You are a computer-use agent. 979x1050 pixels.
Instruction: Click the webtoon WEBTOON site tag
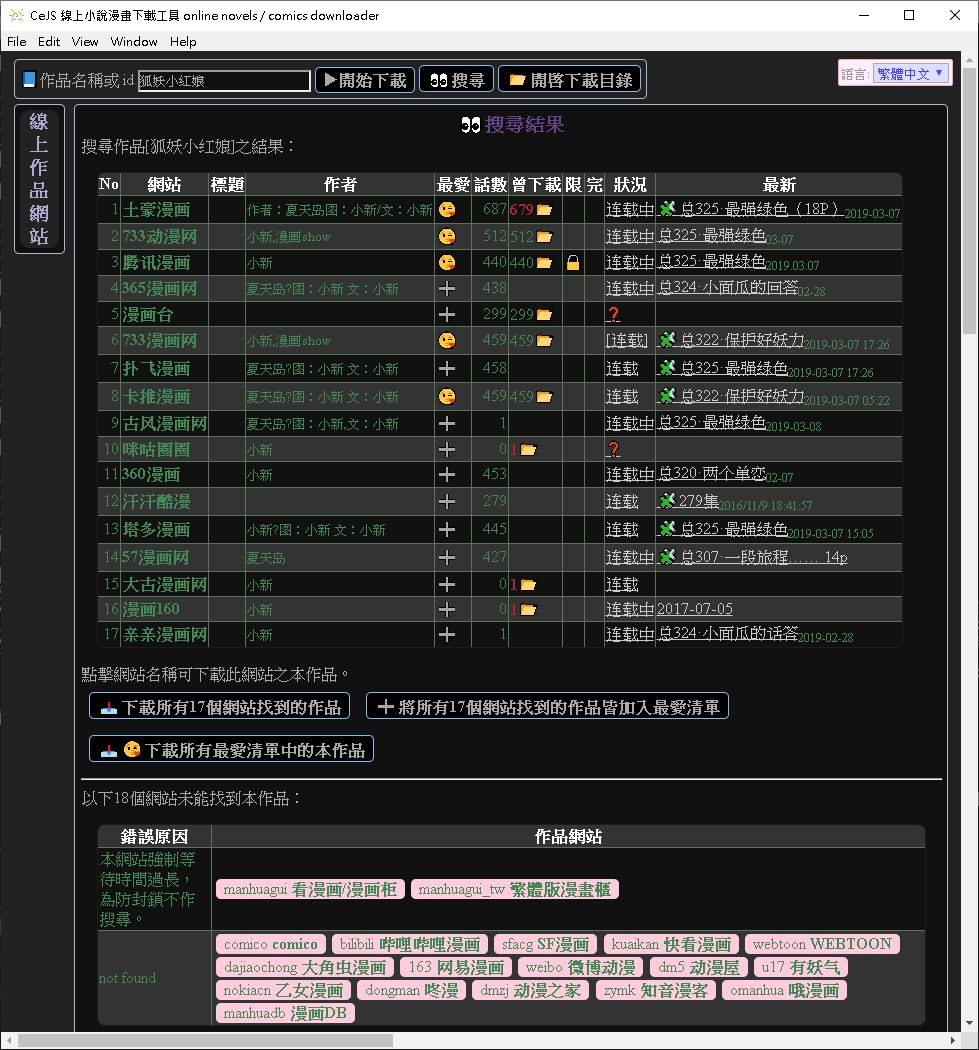point(822,944)
